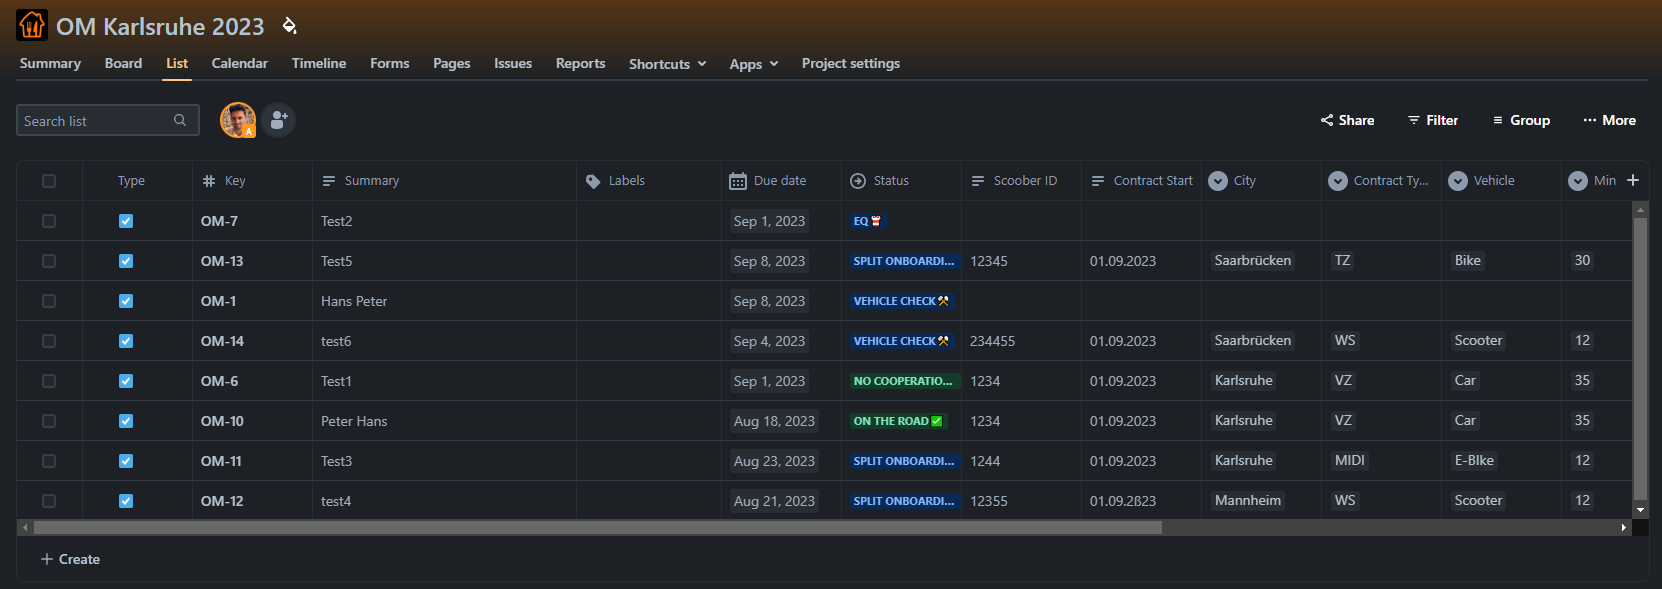Open the Min column dropdown
The height and width of the screenshot is (589, 1662).
point(1578,181)
